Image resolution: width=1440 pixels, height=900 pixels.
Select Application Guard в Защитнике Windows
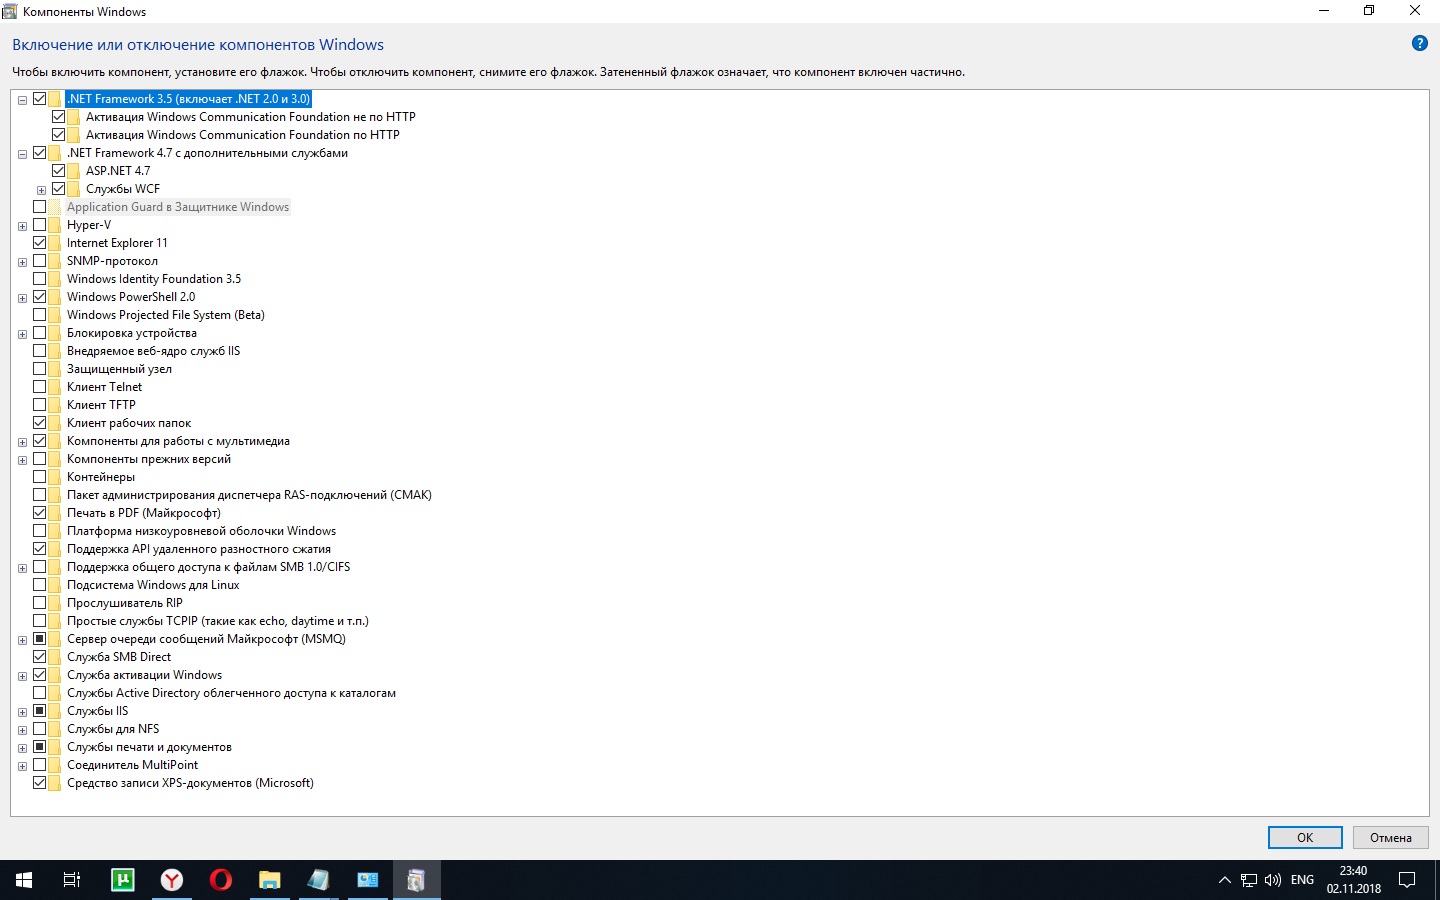coord(178,207)
